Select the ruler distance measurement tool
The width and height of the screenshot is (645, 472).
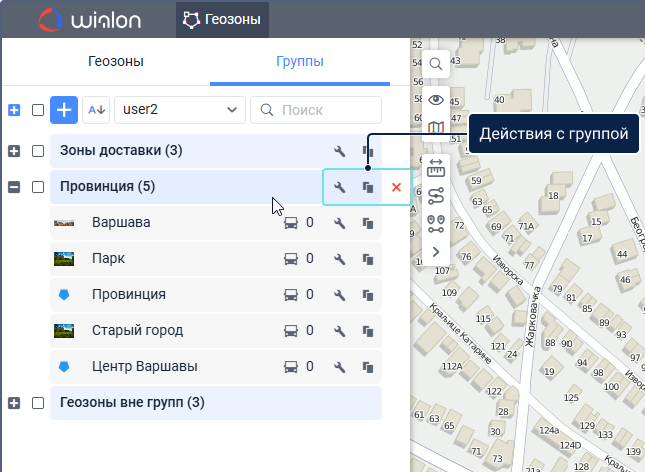(436, 166)
